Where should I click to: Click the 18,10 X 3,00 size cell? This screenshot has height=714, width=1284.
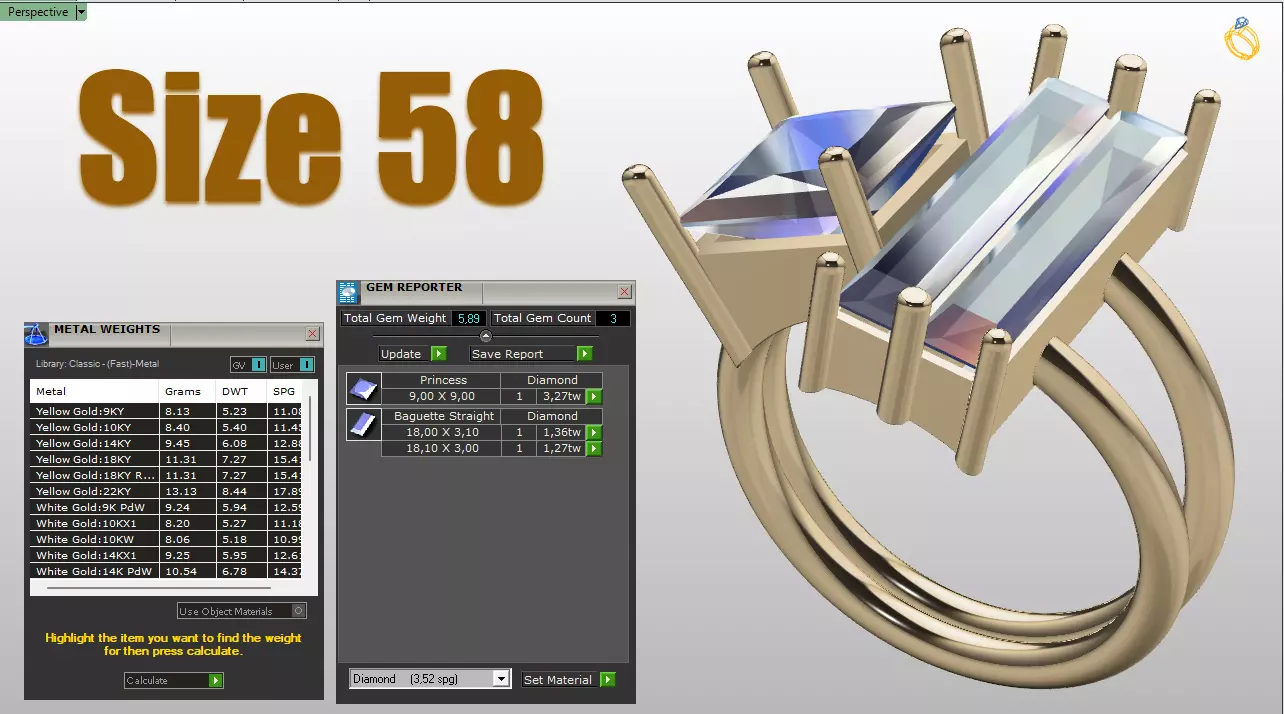[x=443, y=448]
